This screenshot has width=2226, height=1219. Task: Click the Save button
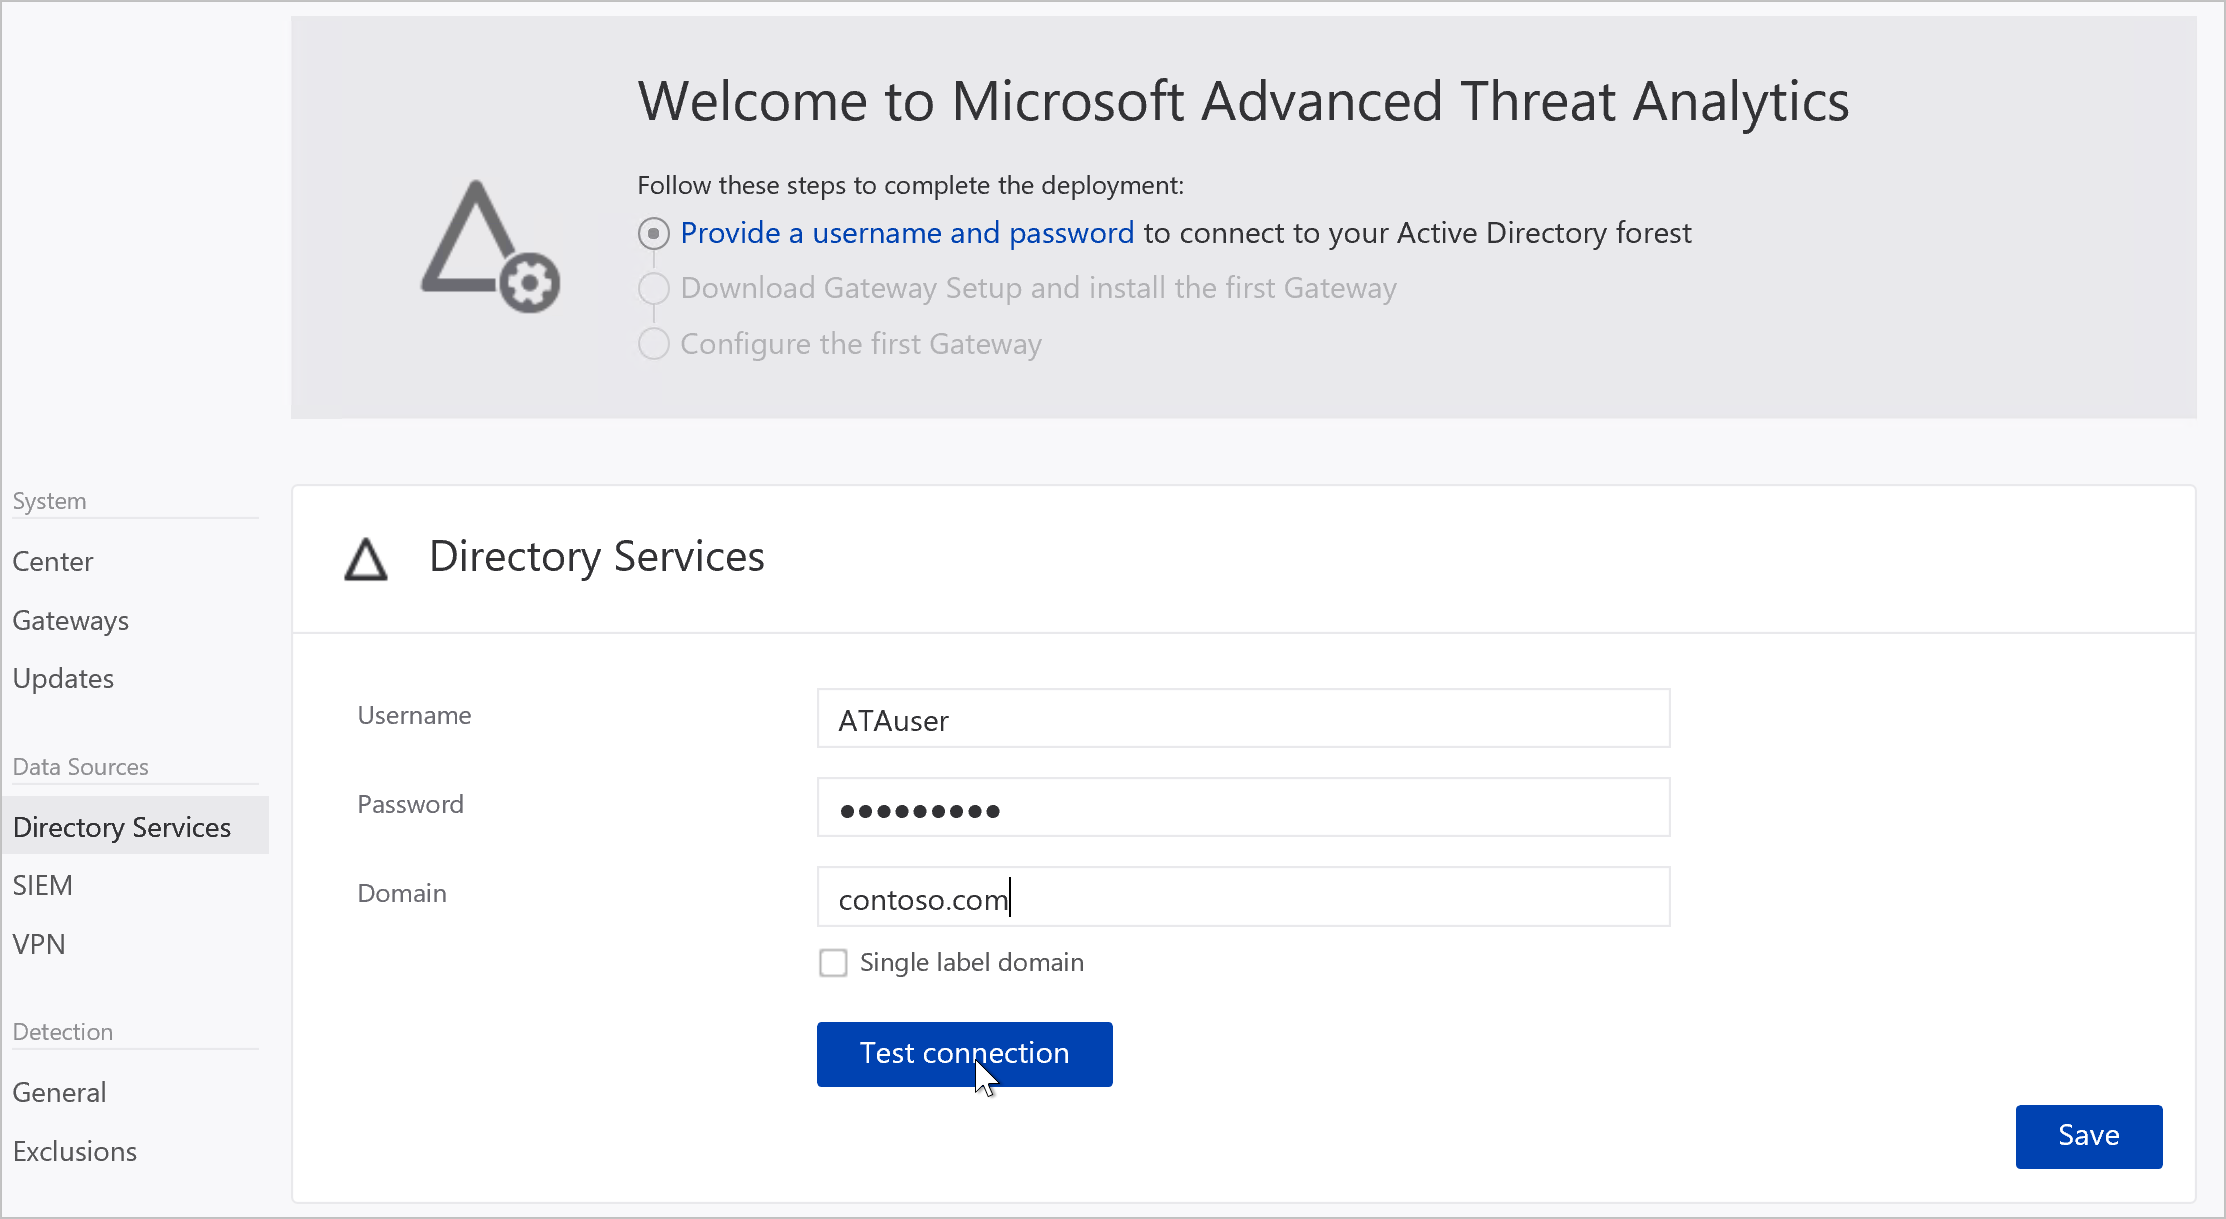pyautogui.click(x=2088, y=1135)
